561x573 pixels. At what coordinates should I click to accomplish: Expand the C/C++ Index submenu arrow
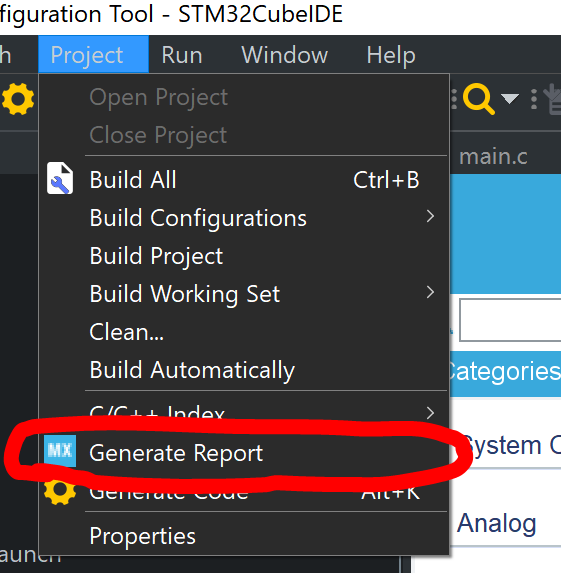(430, 413)
